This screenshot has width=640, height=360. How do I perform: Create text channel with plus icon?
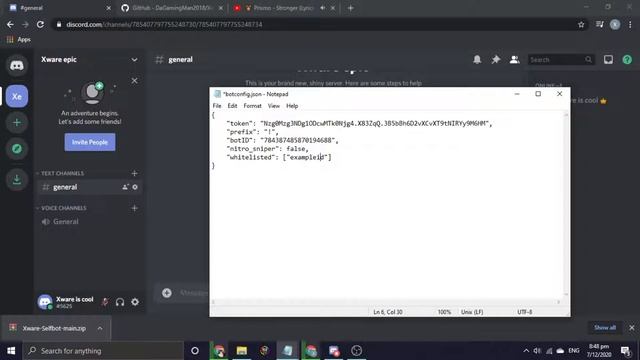pos(134,173)
